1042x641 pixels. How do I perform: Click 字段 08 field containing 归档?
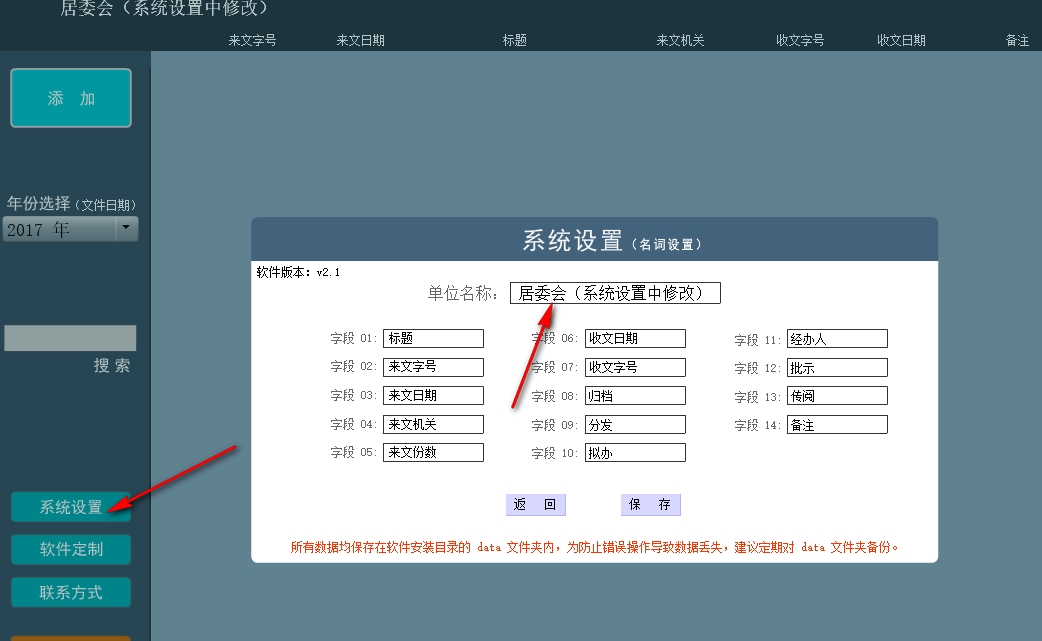(635, 395)
